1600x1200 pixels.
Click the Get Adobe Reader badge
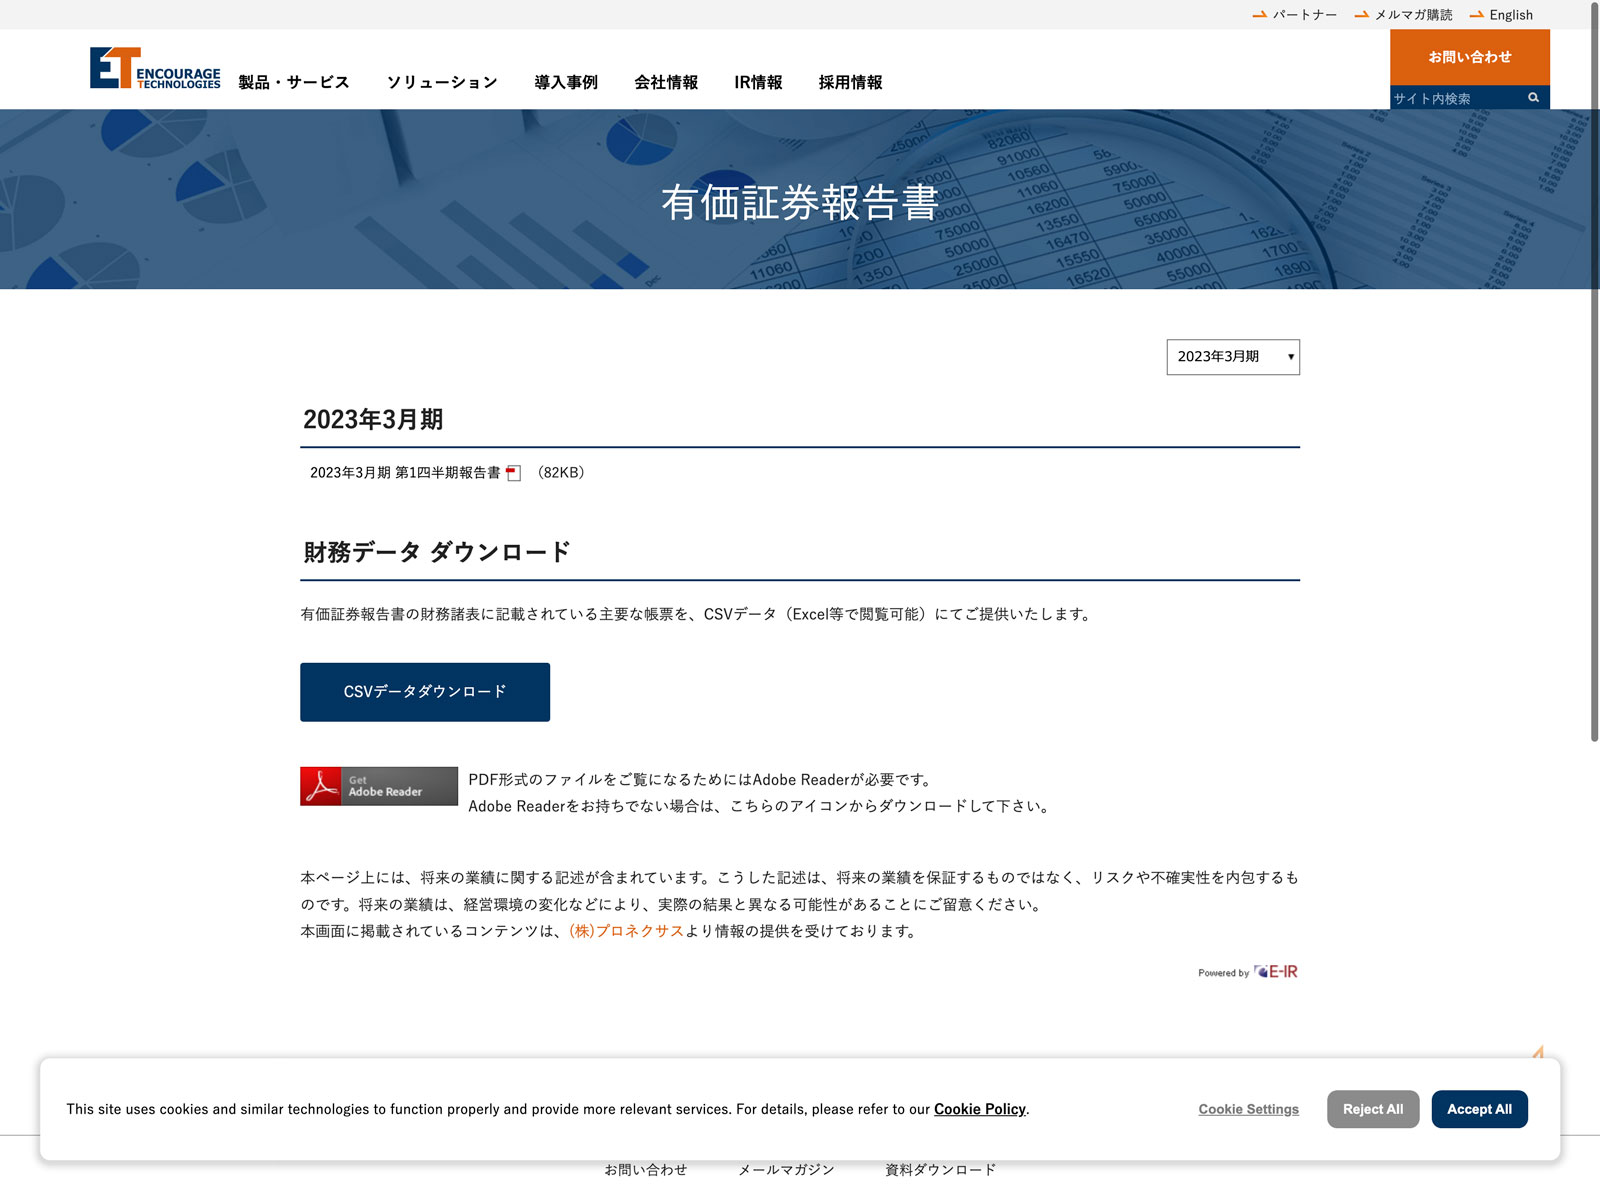coord(379,786)
